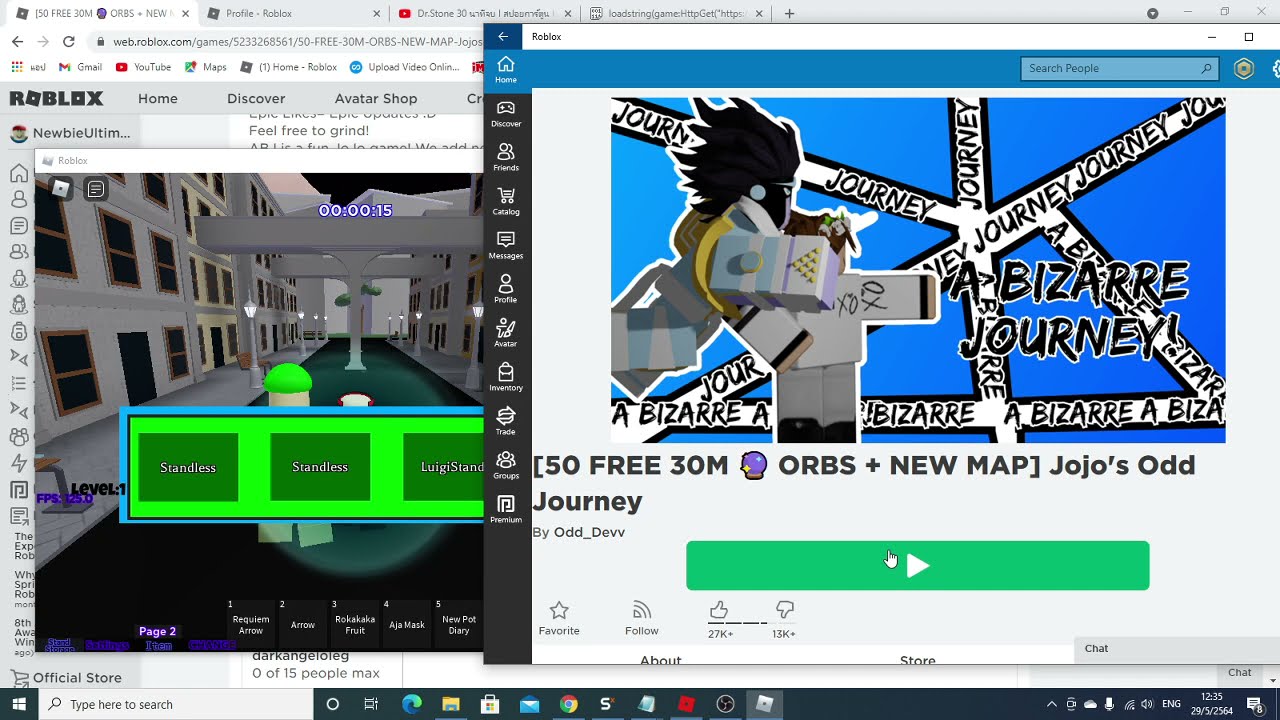Viewport: 1280px width, 720px height.
Task: Select the second Standless stand slot
Action: (x=320, y=467)
